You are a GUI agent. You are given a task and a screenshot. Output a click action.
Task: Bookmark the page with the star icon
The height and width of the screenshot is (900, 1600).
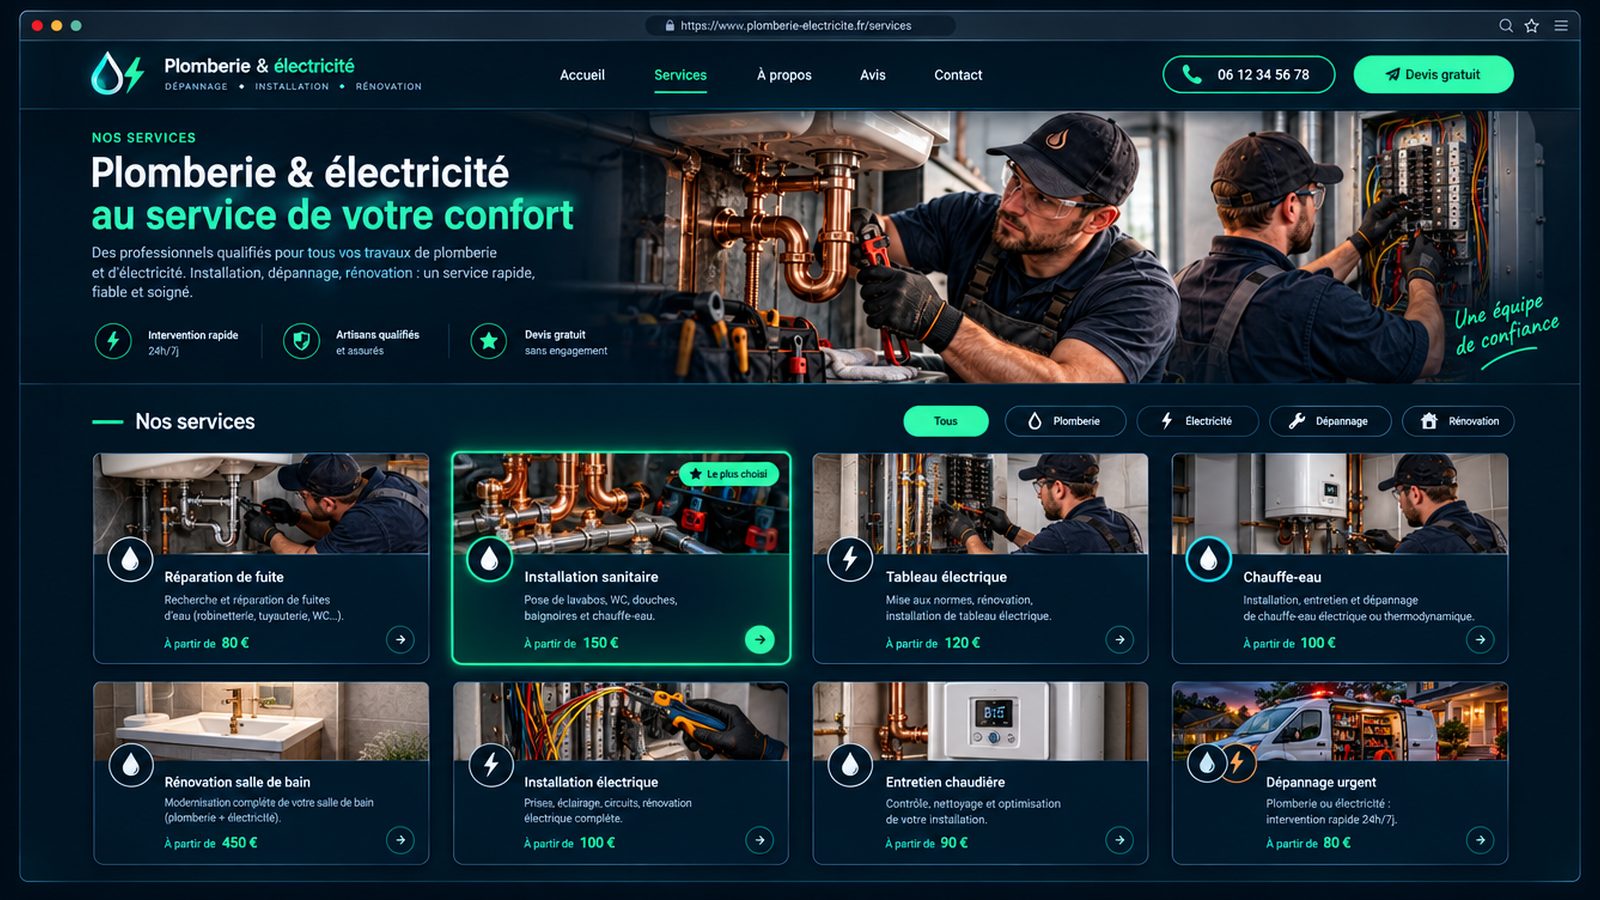pos(1531,26)
